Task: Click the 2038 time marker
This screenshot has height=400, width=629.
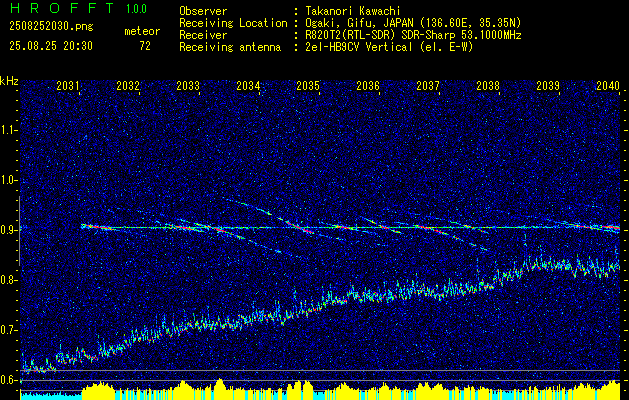Action: (x=488, y=86)
